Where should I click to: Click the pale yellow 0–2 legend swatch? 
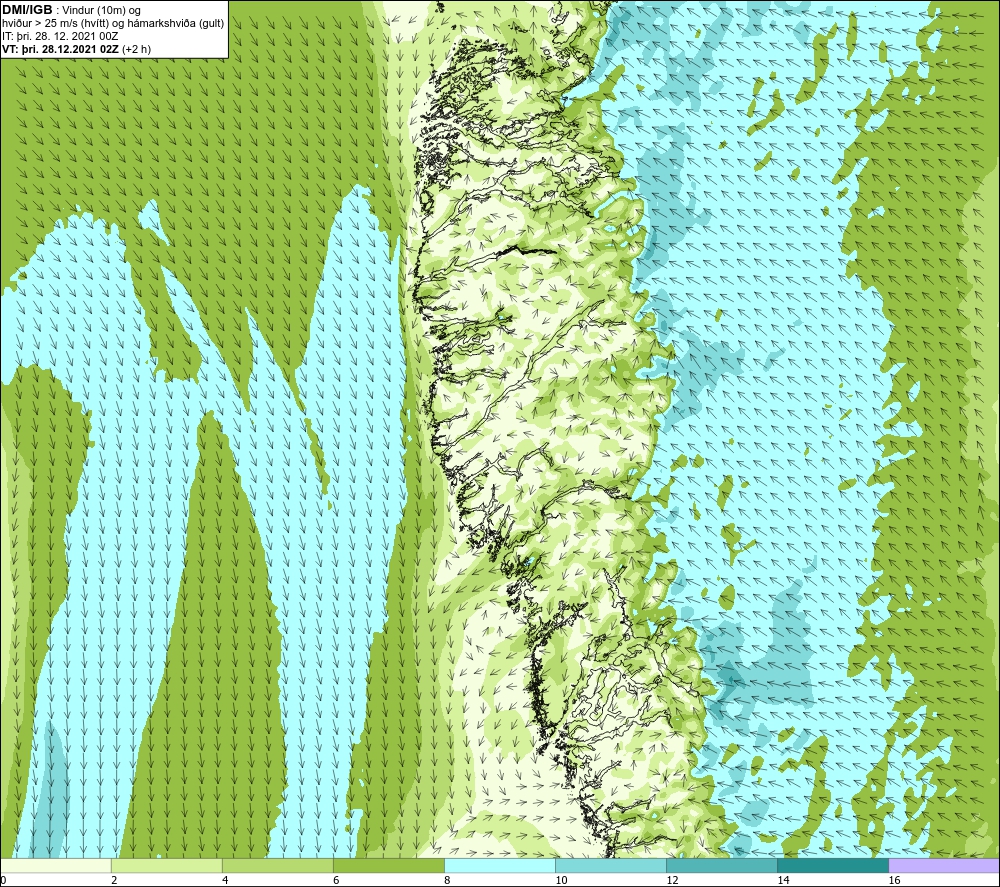coord(56,866)
